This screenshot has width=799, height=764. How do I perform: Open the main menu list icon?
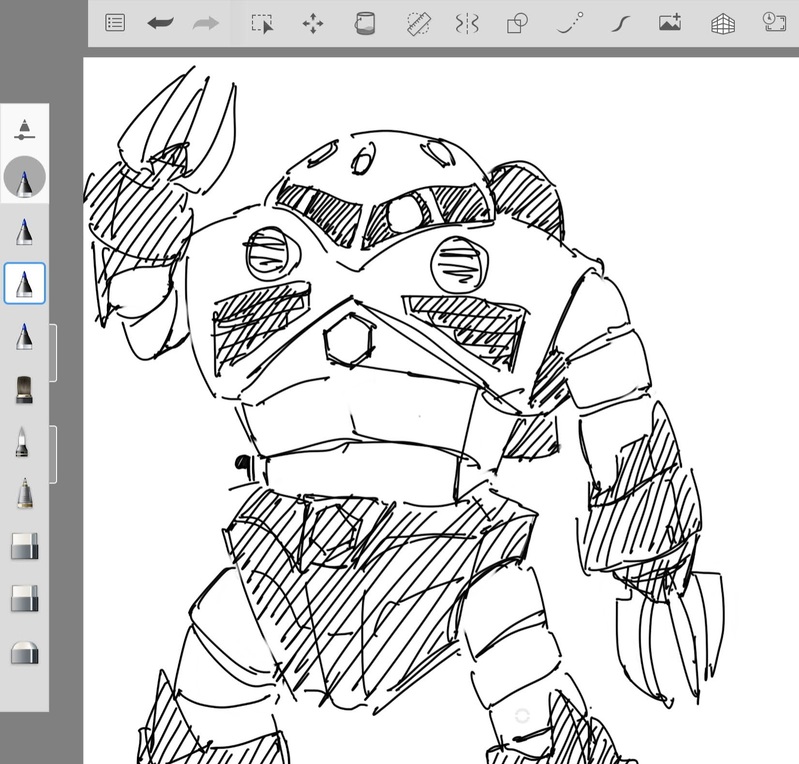[115, 23]
